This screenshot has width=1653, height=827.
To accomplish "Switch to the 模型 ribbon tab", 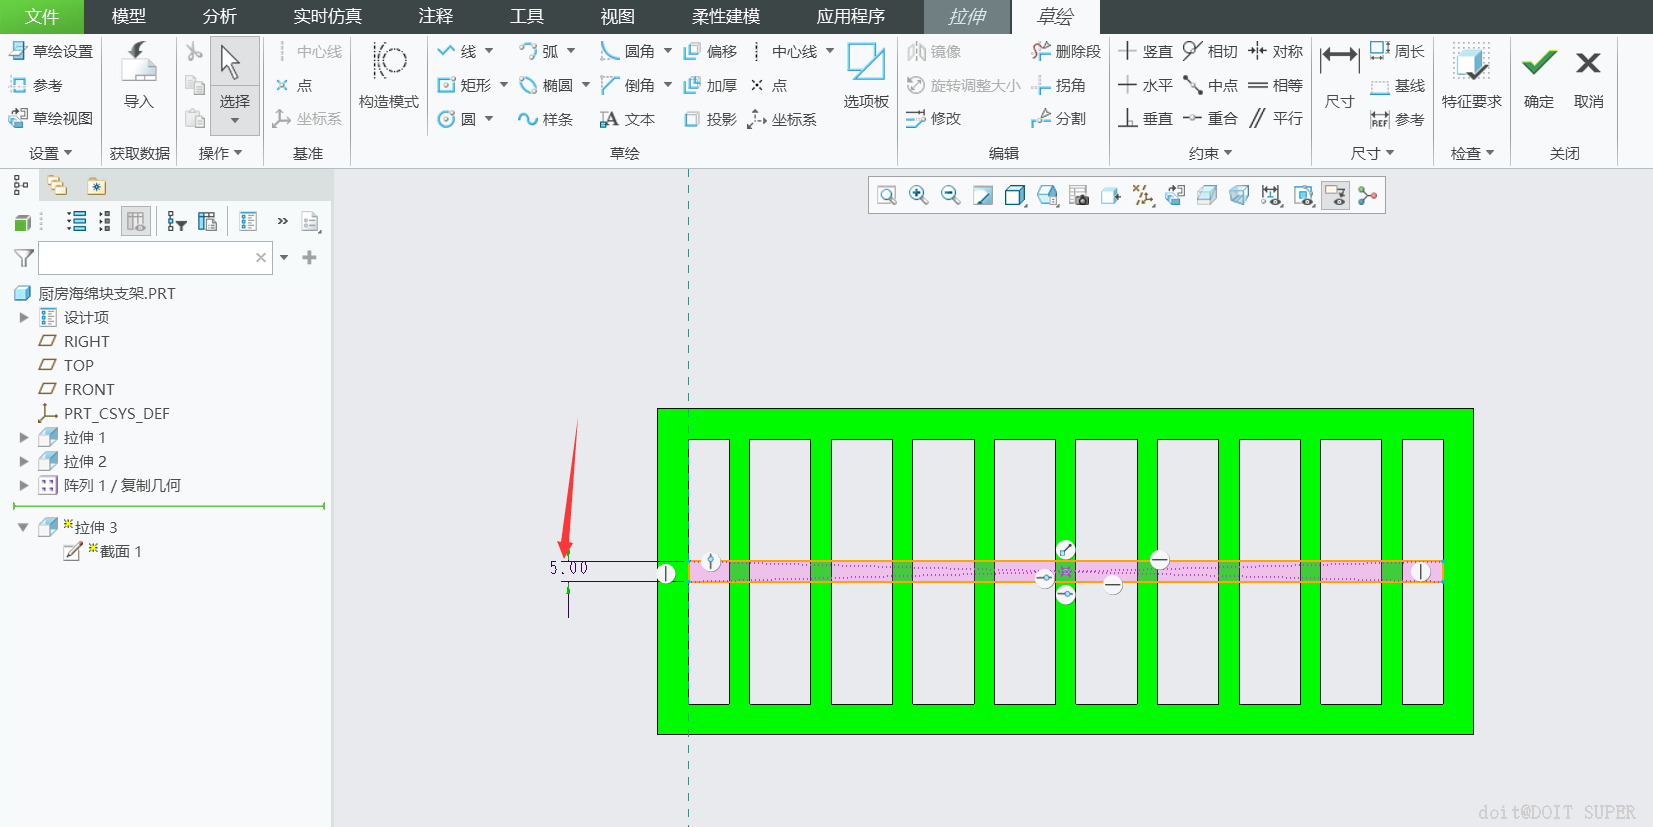I will 128,16.
